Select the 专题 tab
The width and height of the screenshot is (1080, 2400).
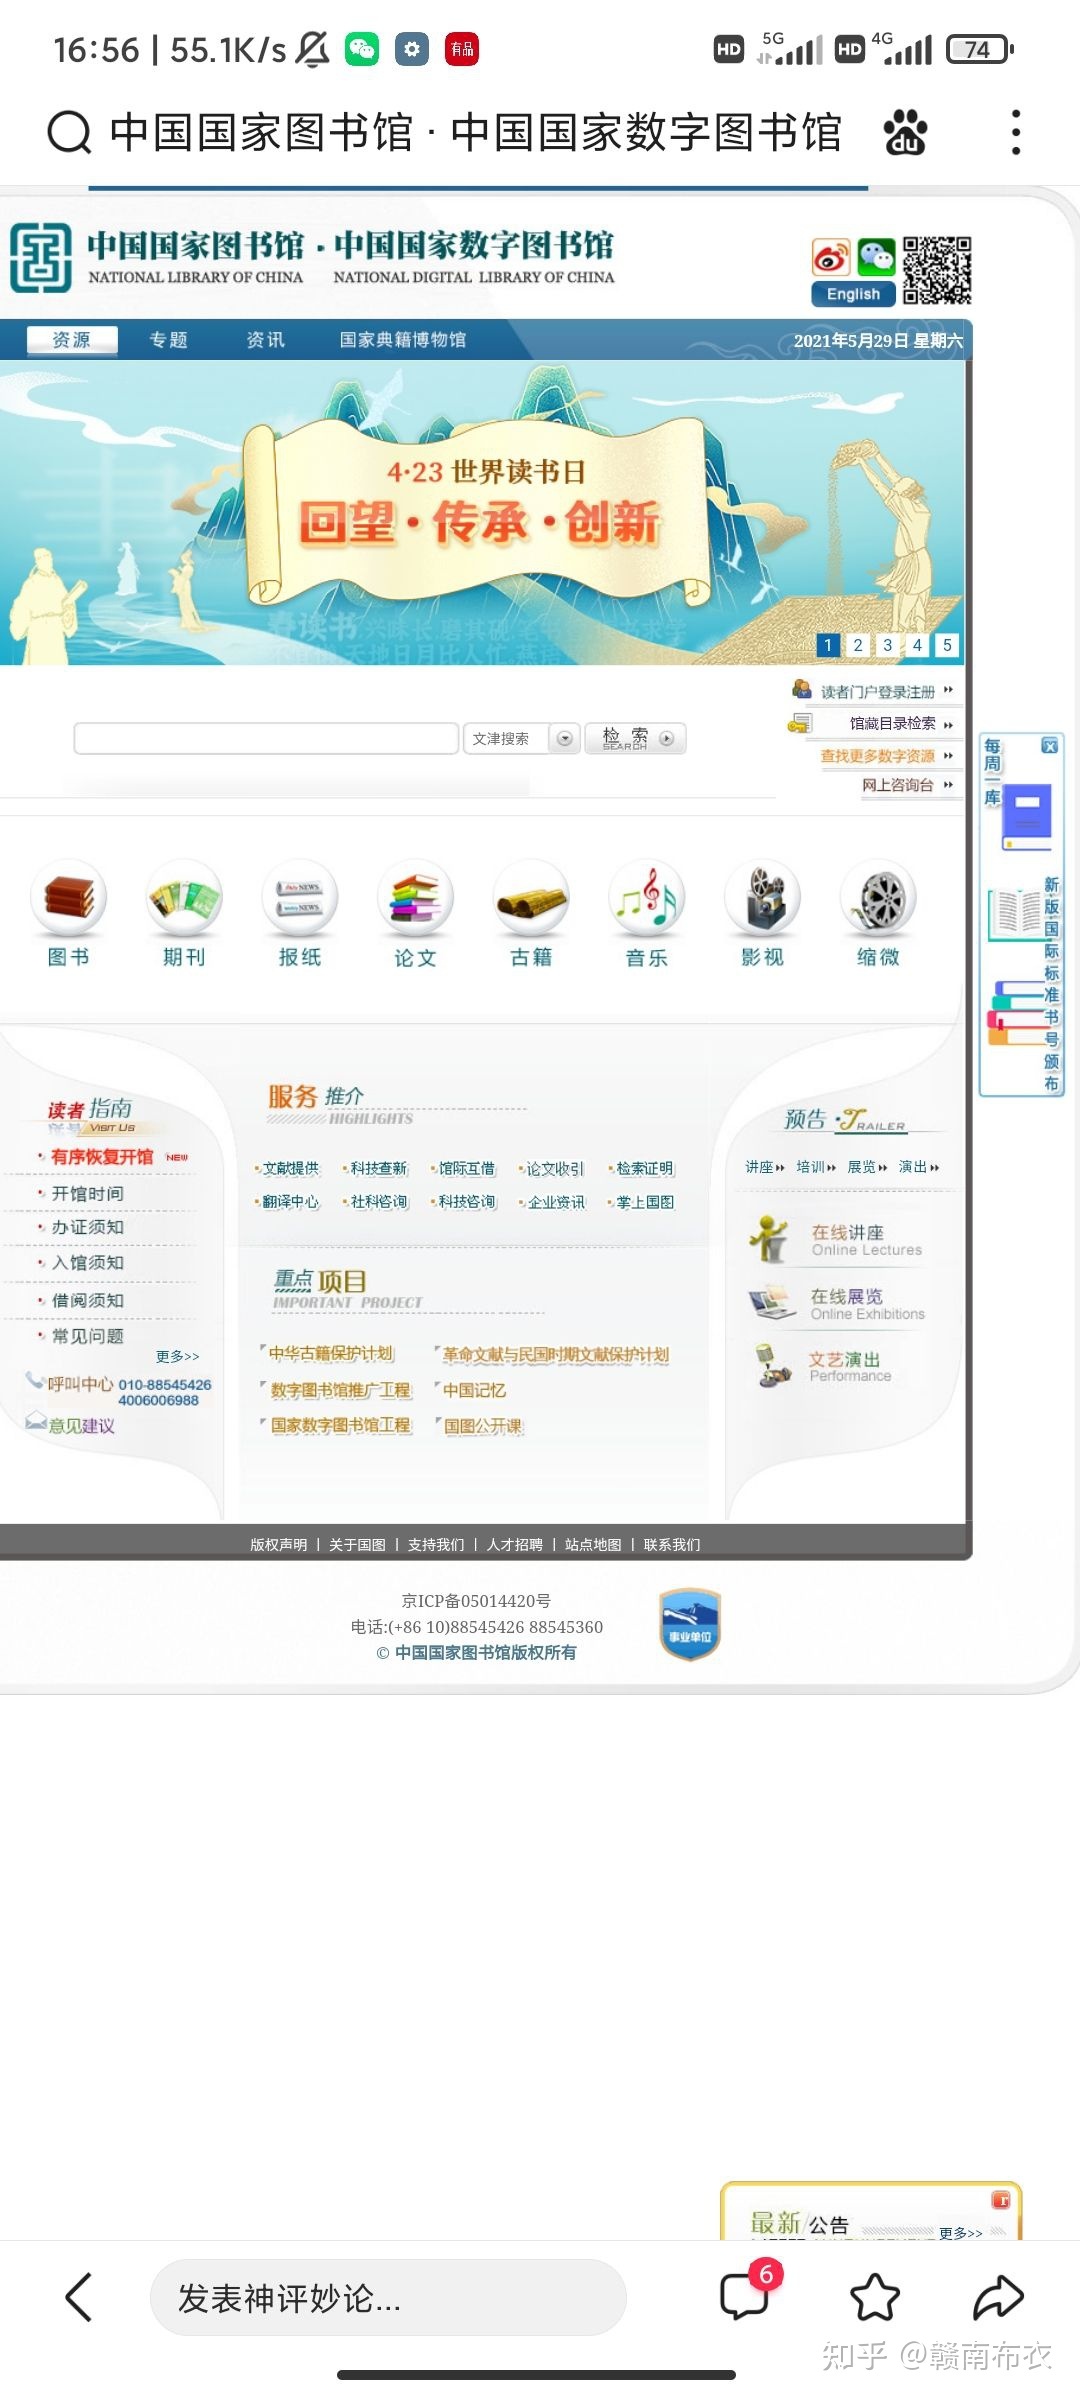(169, 340)
